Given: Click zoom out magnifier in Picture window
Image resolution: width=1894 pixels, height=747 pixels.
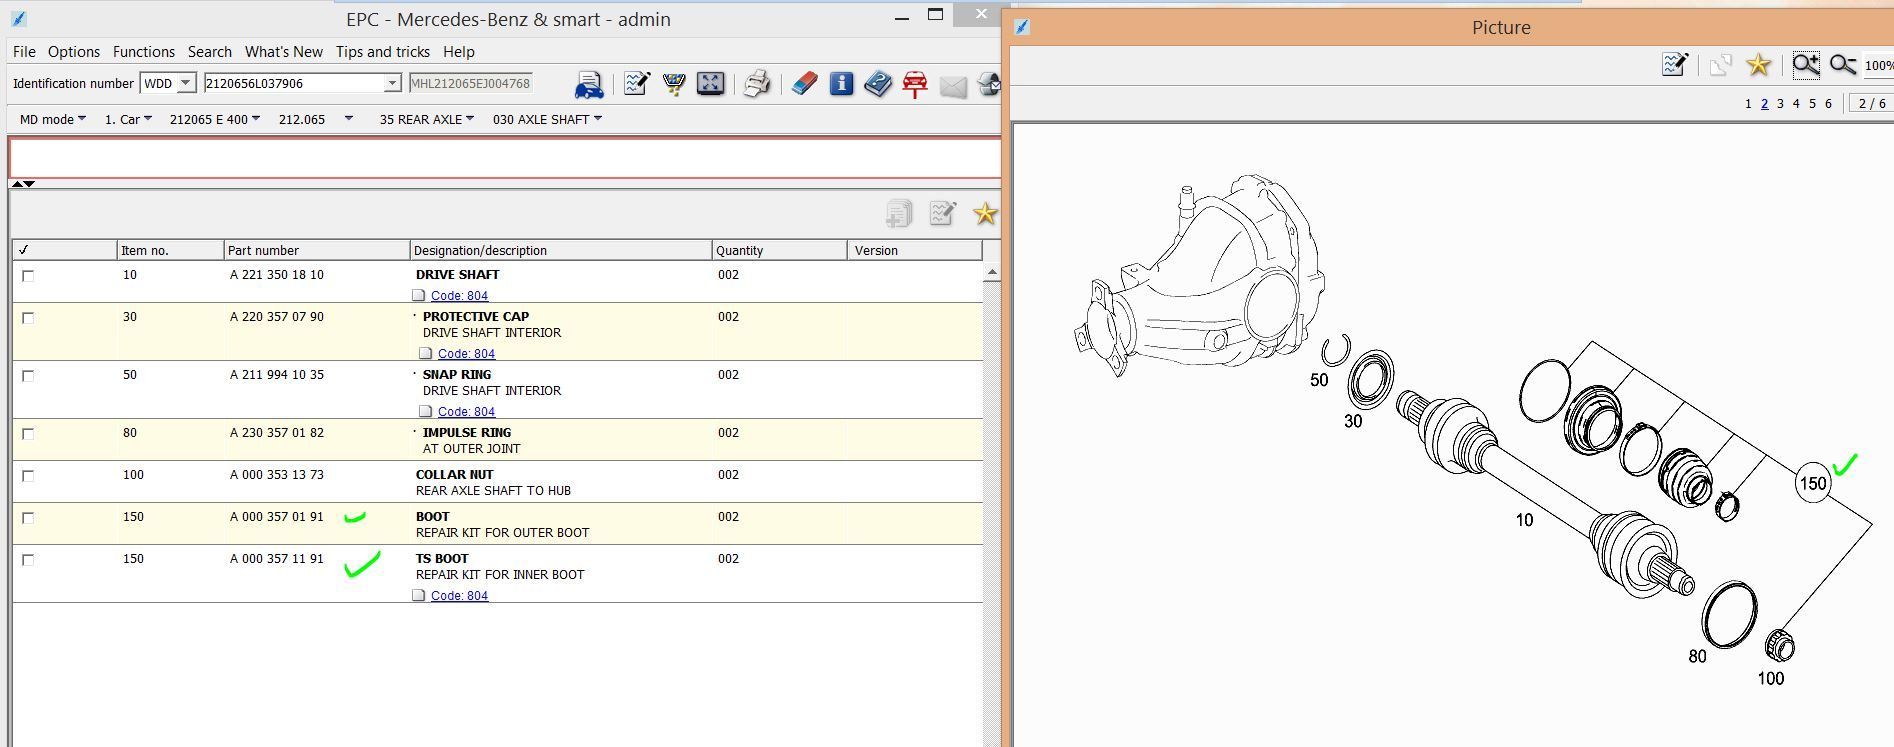Looking at the screenshot, I should (x=1842, y=66).
